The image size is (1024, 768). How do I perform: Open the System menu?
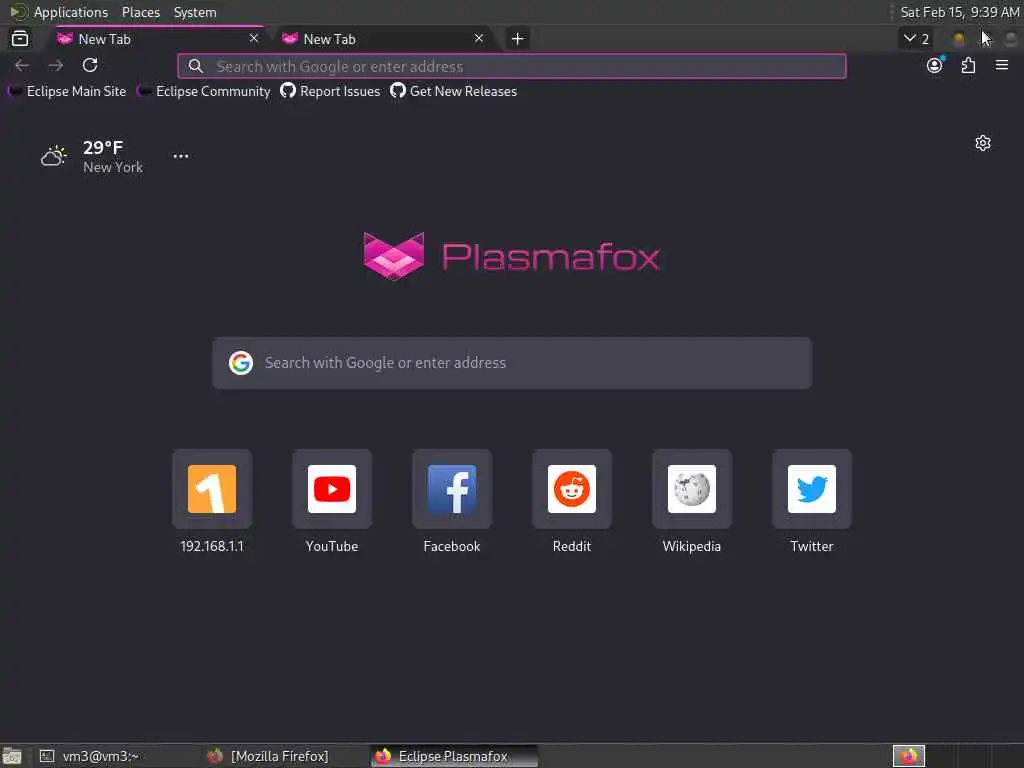[195, 12]
